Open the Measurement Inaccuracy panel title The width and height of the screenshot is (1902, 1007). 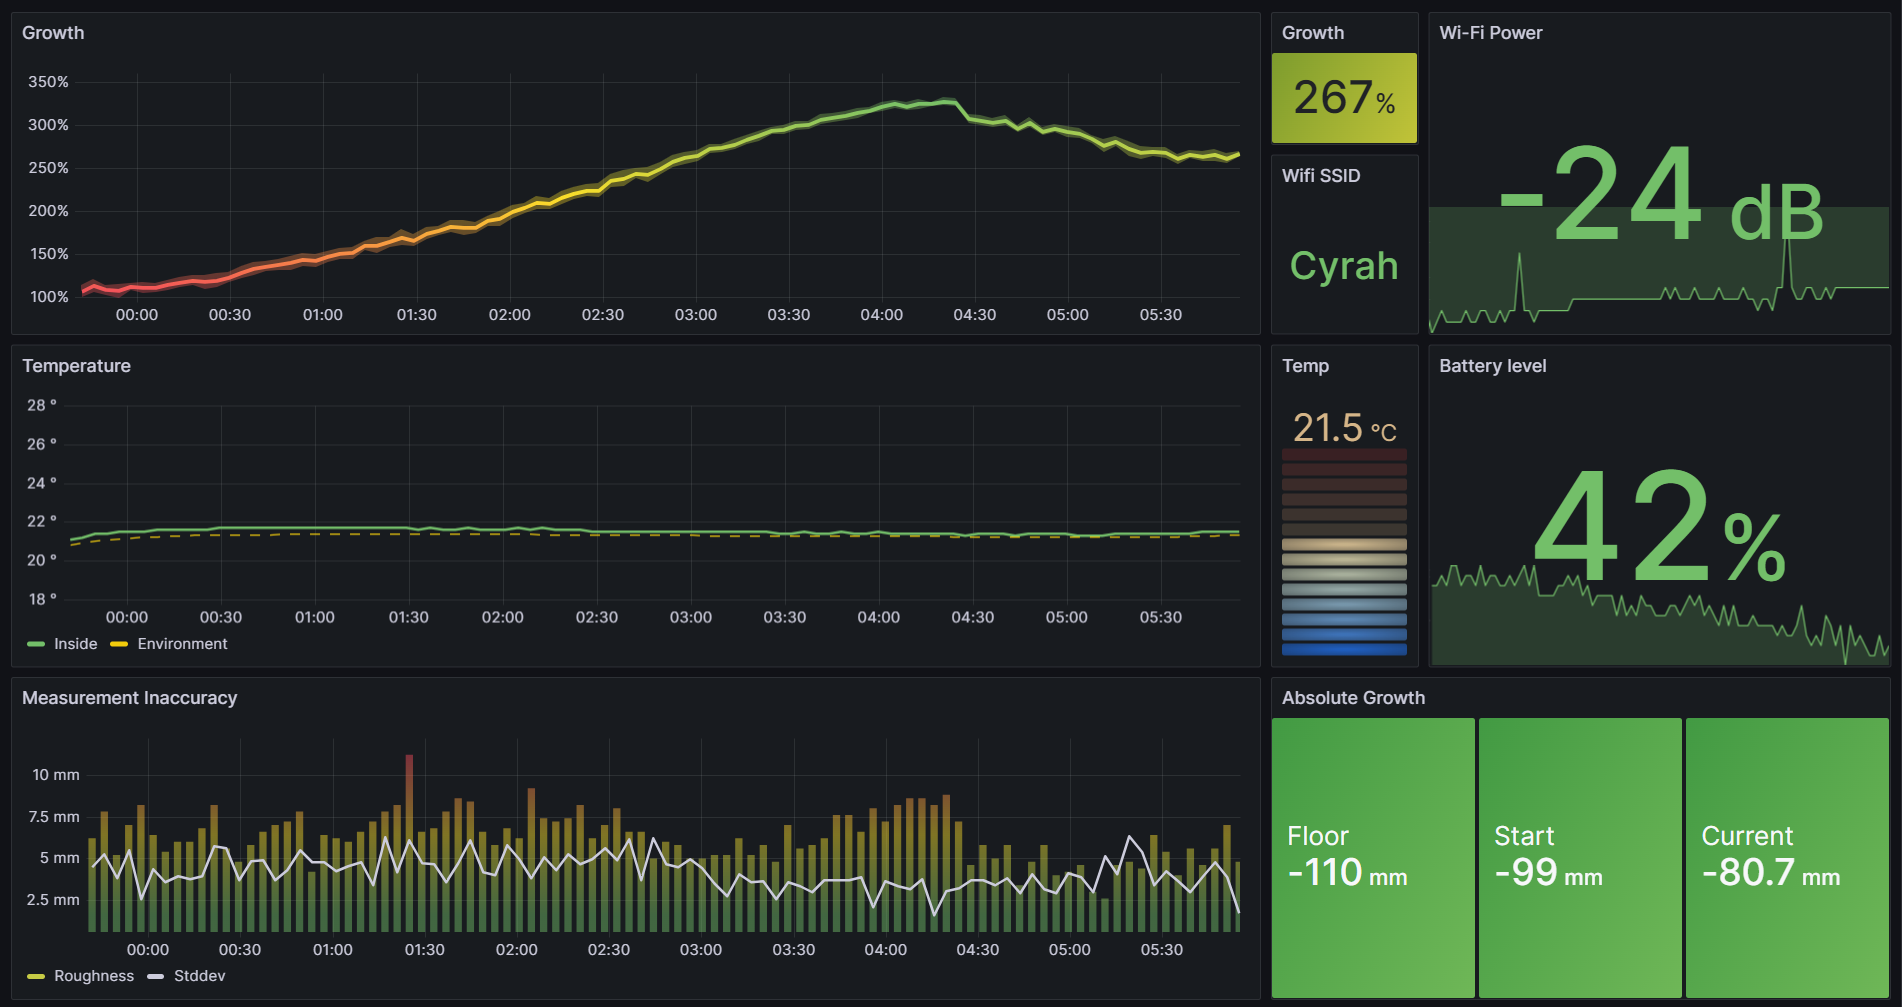[x=129, y=698]
